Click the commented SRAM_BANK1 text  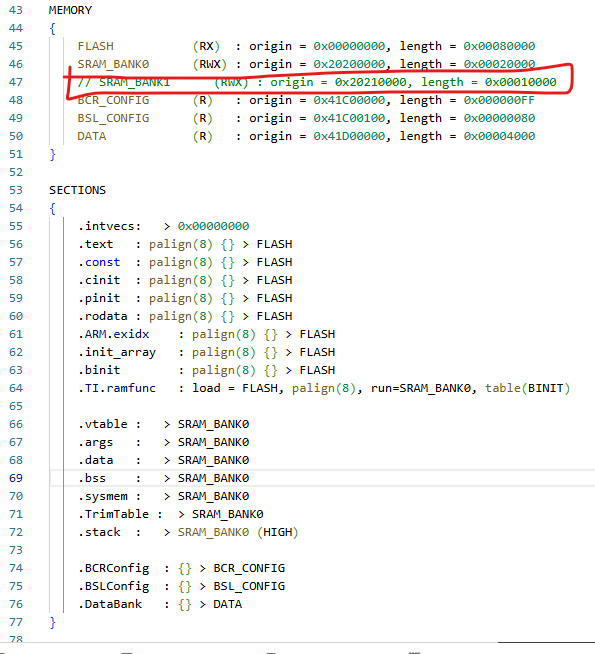(134, 82)
